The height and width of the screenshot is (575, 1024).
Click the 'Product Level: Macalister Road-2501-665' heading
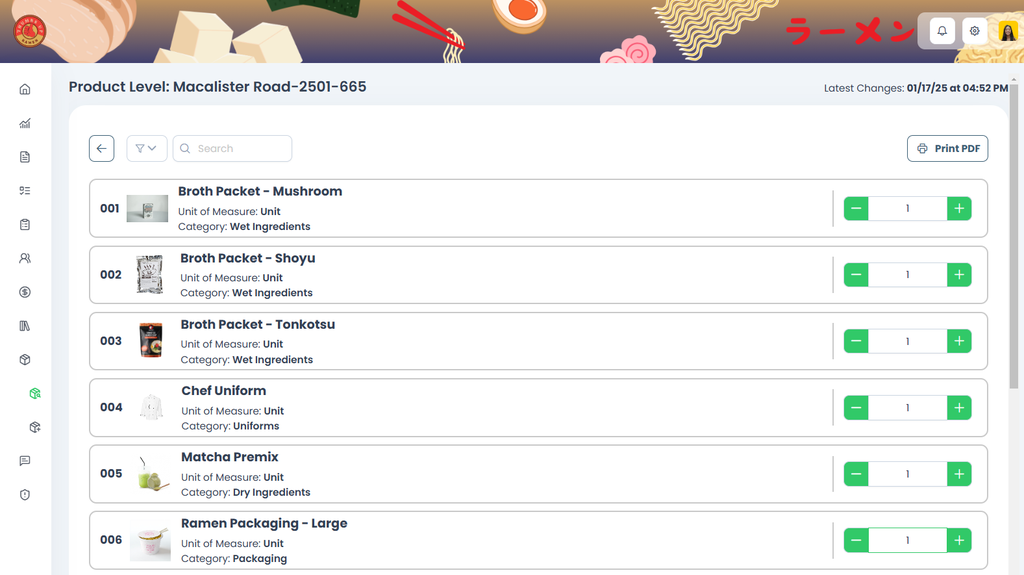217,87
